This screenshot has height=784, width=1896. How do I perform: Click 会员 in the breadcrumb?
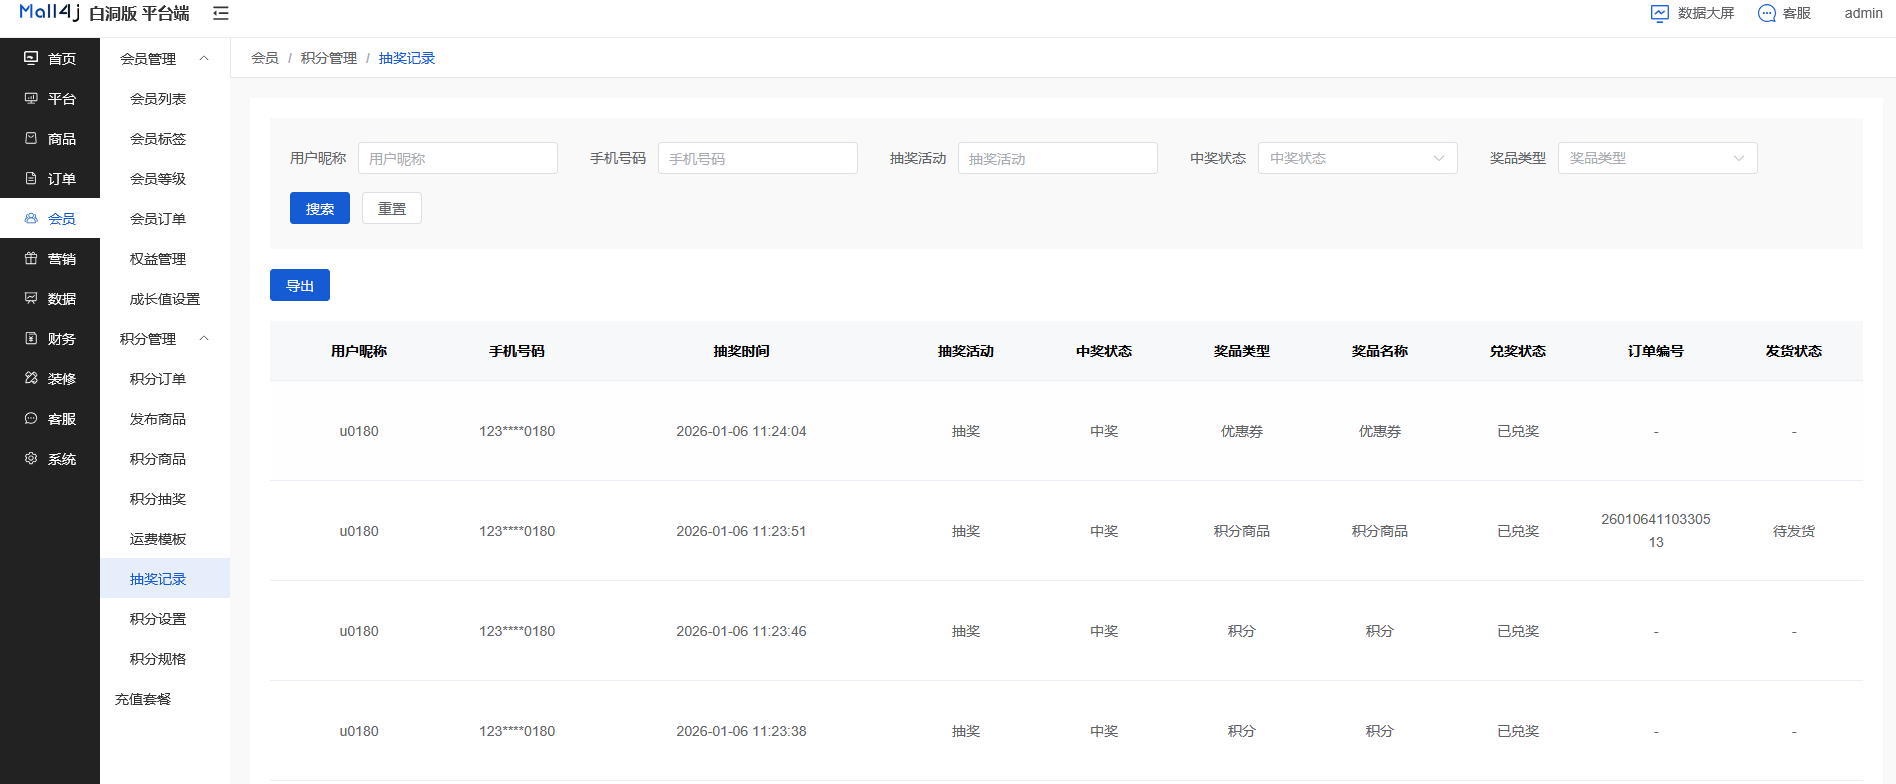265,58
